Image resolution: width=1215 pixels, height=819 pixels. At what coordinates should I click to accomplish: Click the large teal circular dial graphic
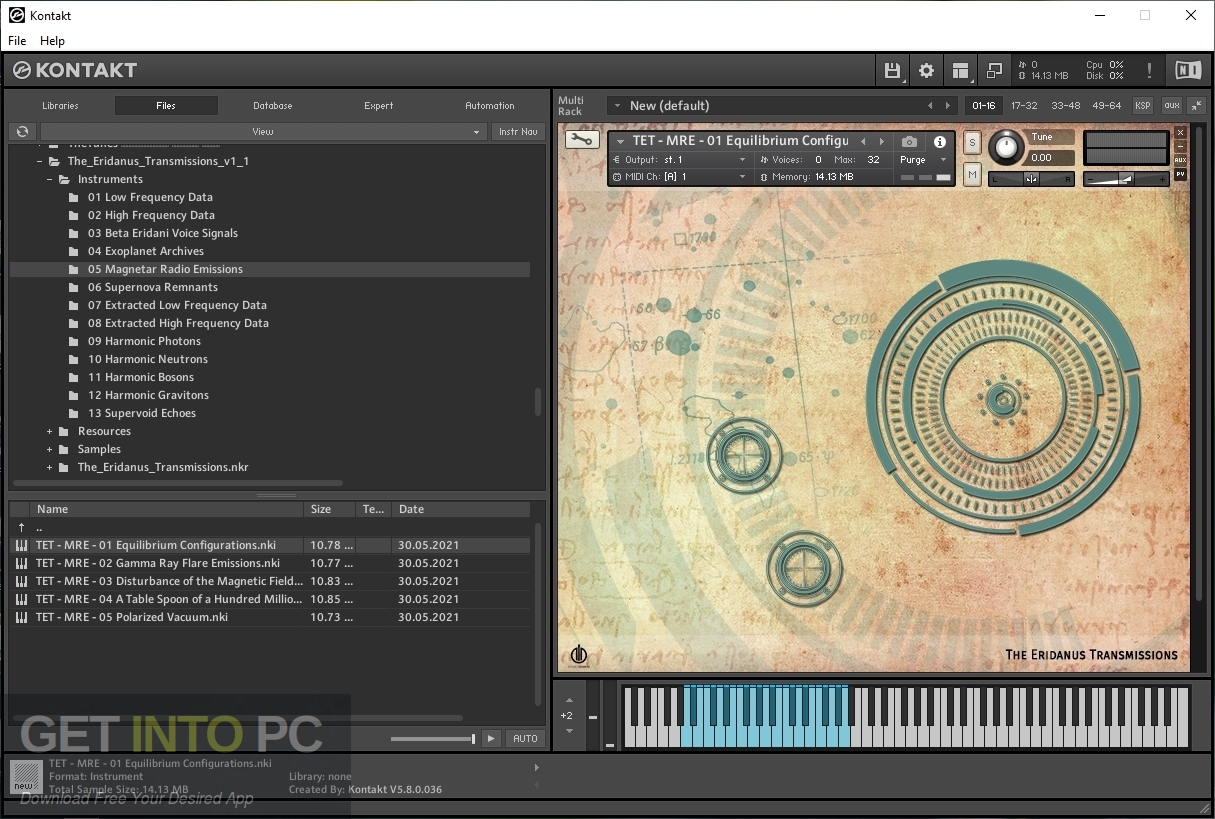(1002, 400)
